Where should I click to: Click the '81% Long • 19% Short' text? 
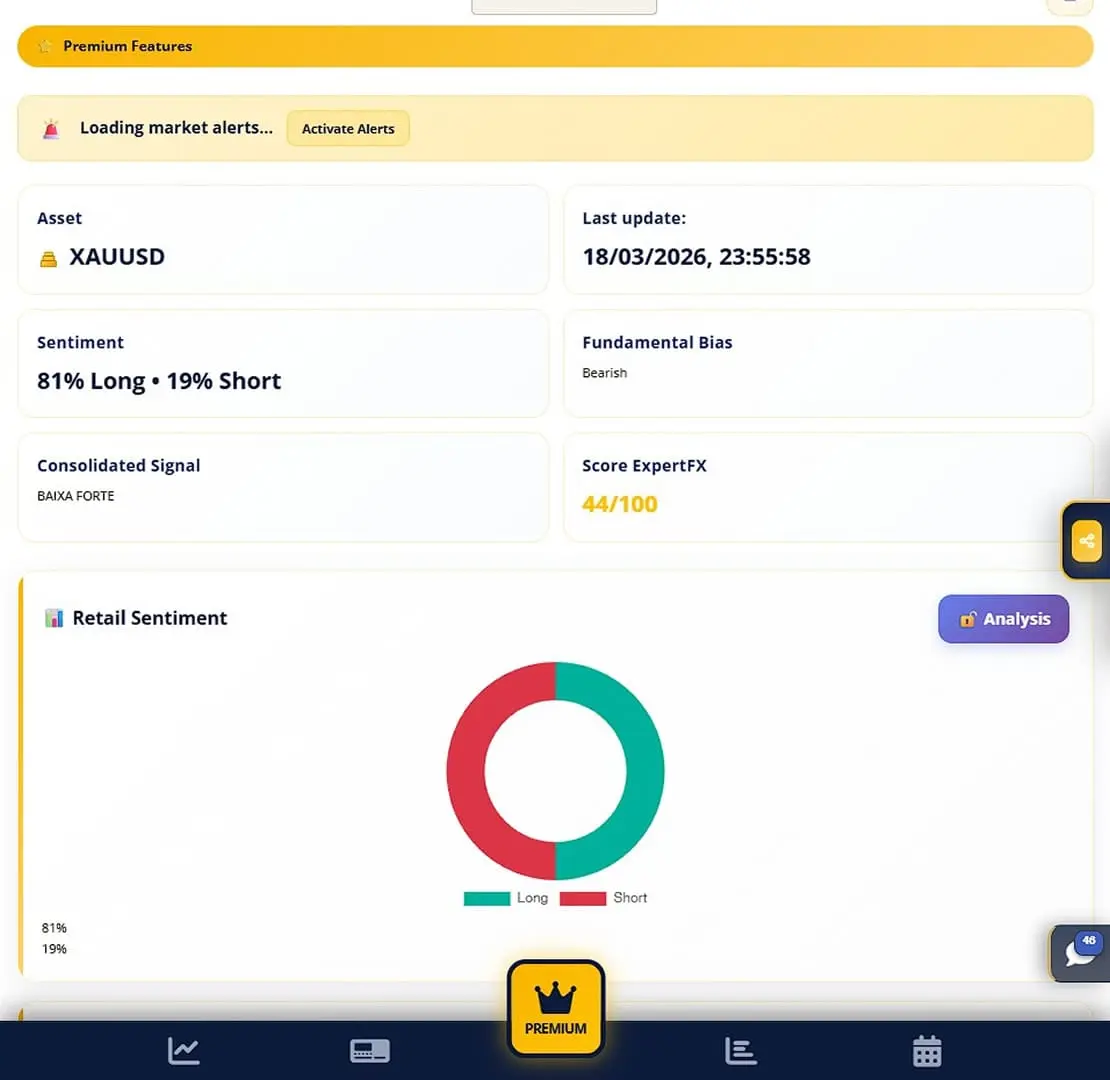point(159,381)
